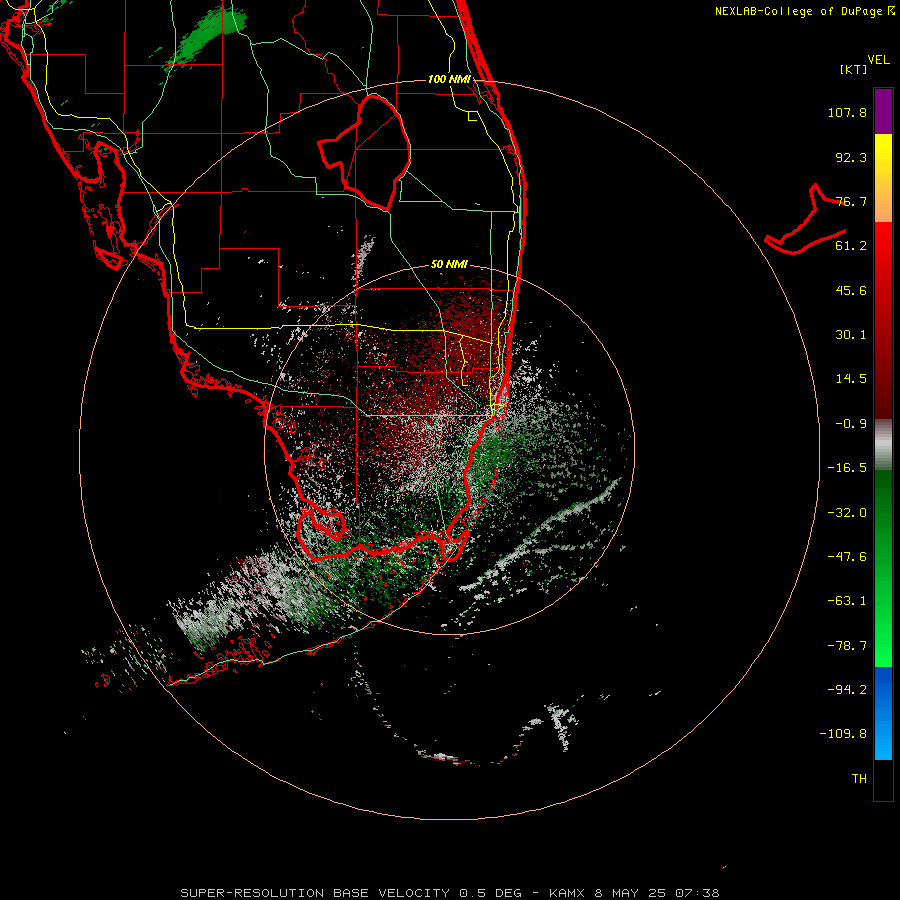Select the 92.3 velocity scale value
This screenshot has height=900, width=900.
[851, 157]
